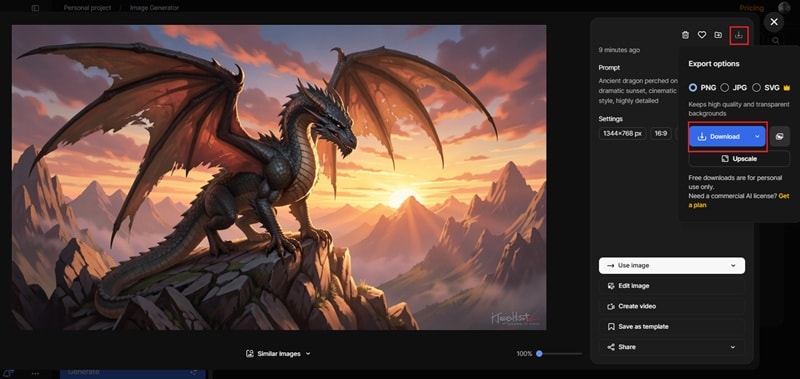Delete the image with the trash icon
Image resolution: width=800 pixels, height=379 pixels.
685,35
